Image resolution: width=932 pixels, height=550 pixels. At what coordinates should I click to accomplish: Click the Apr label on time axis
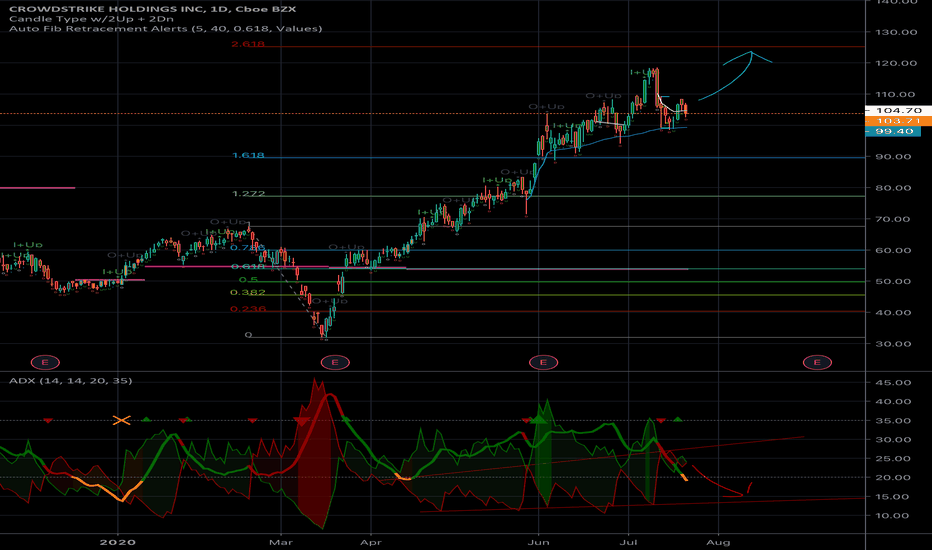click(371, 542)
